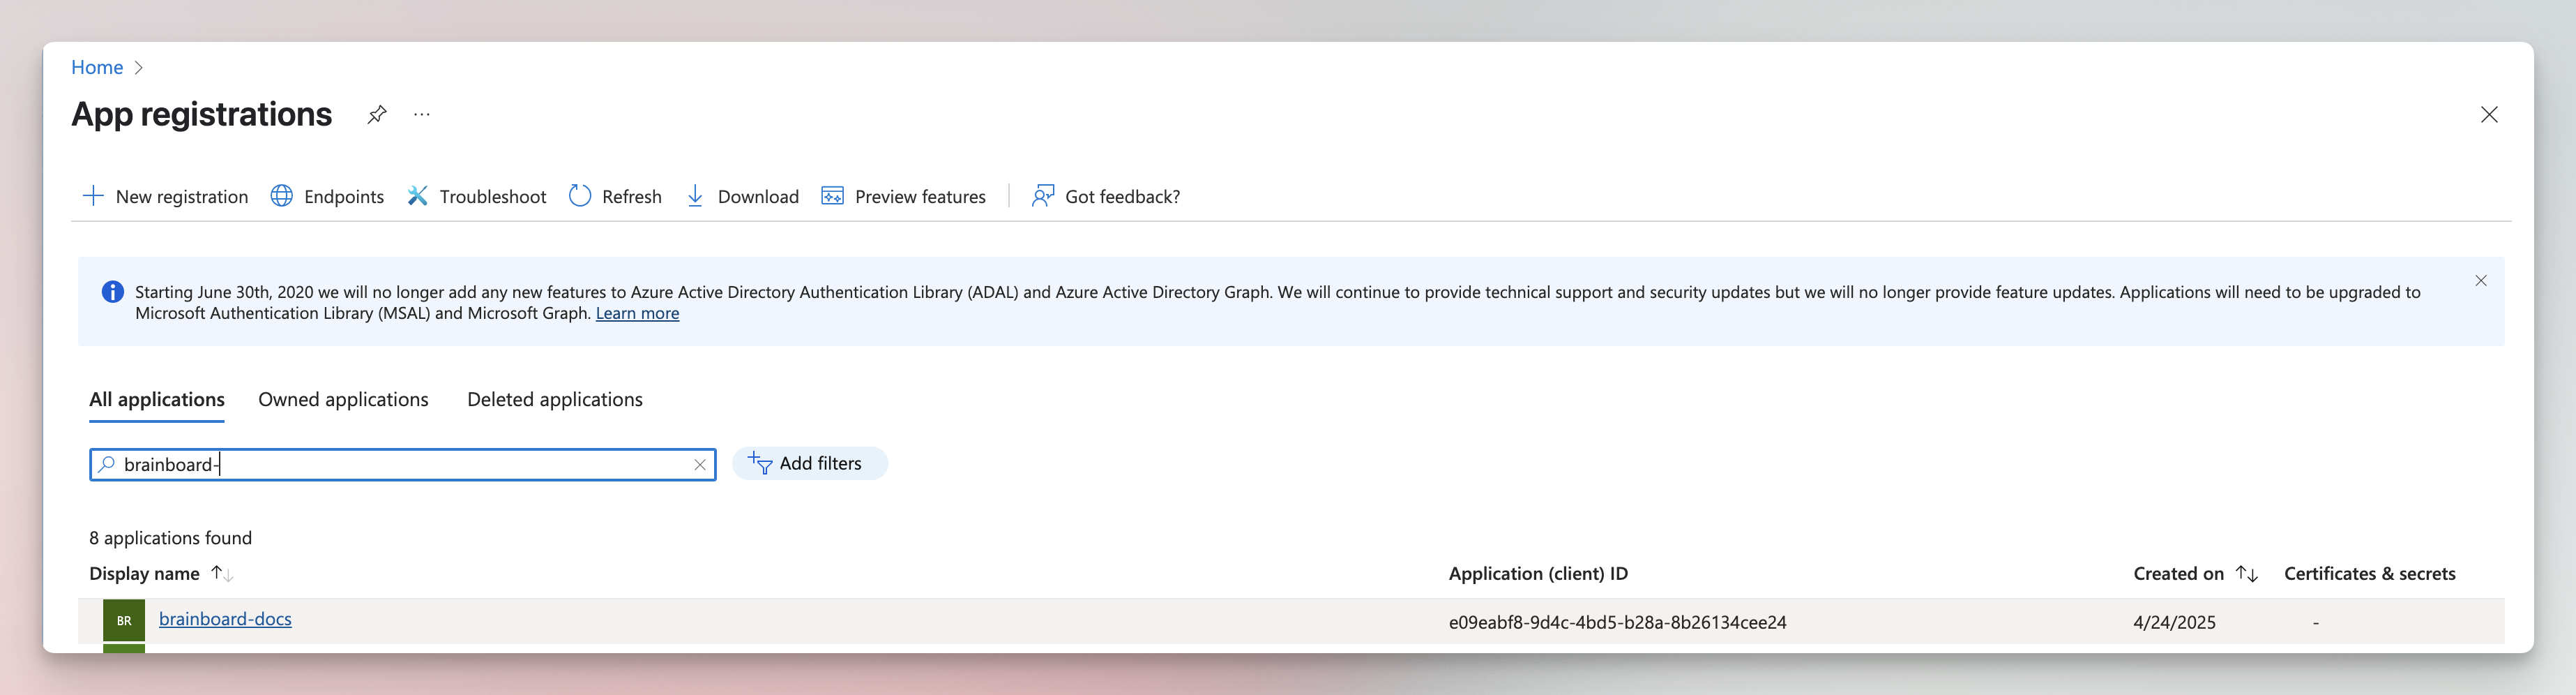2576x695 pixels.
Task: Follow the Learn more link in banner
Action: pos(637,314)
